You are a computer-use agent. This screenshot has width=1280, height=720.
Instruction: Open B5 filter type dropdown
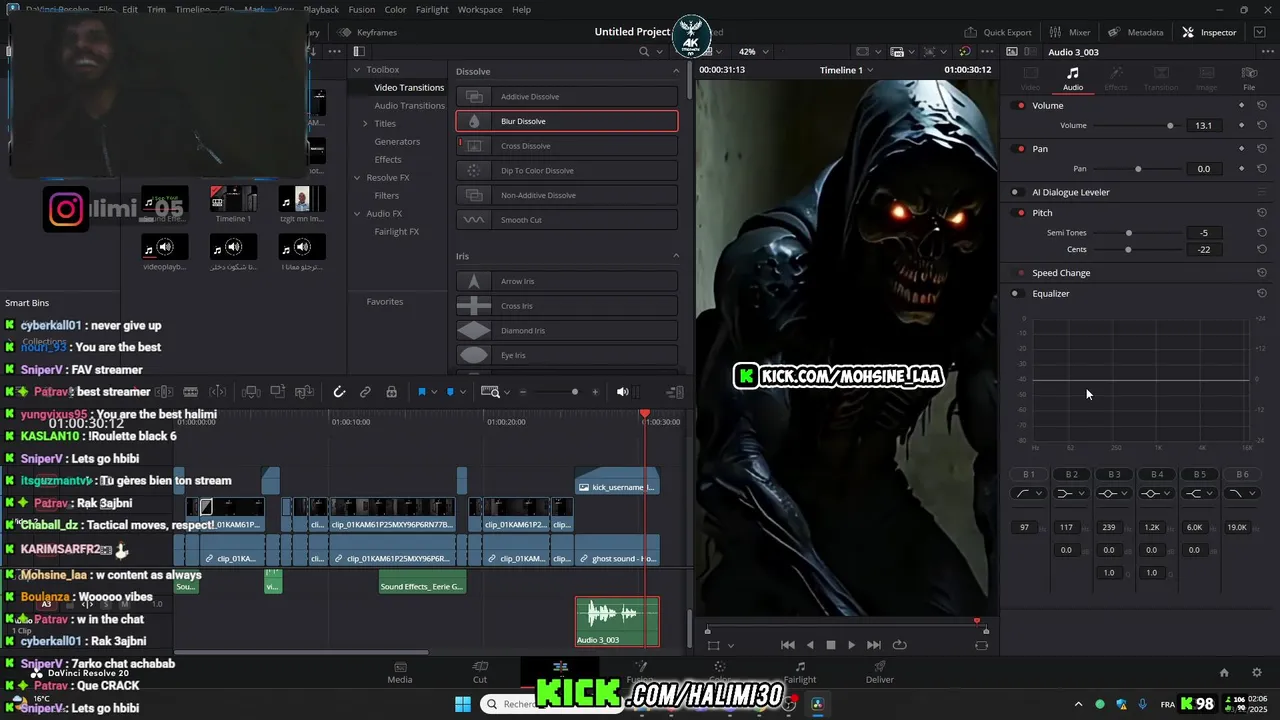[1199, 493]
